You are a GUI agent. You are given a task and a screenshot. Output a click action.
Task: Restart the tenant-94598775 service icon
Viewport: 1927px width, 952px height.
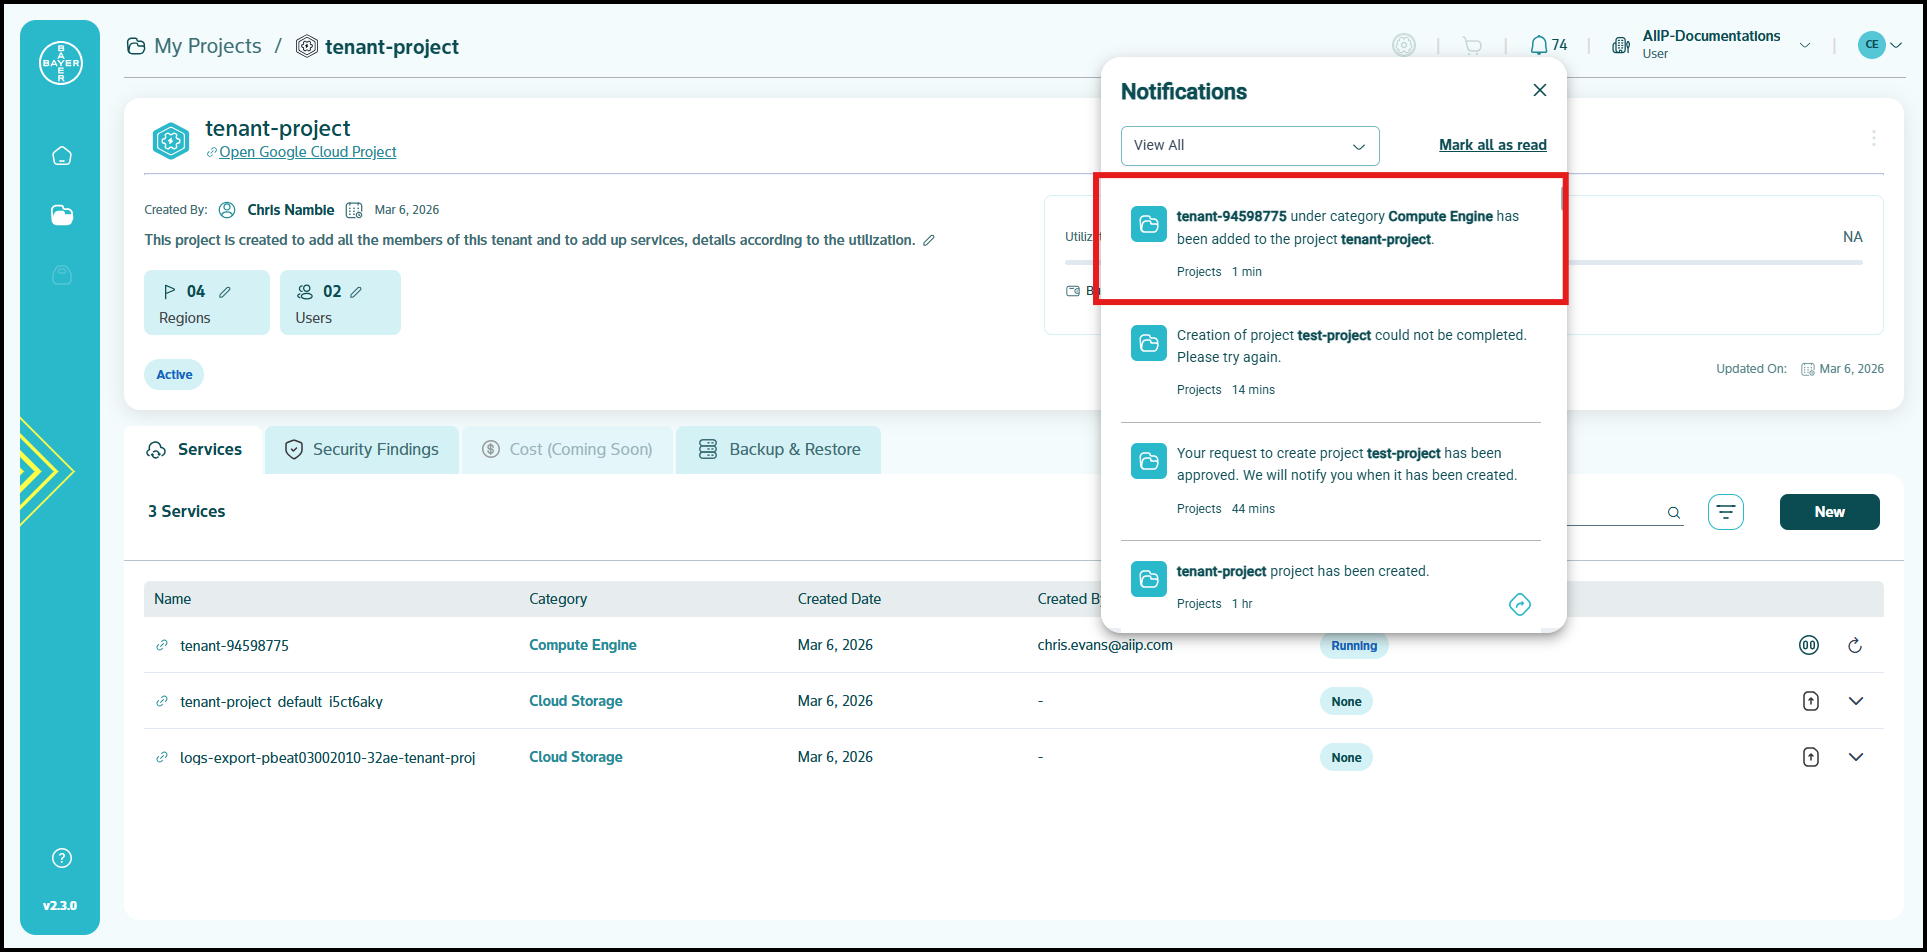tap(1855, 645)
